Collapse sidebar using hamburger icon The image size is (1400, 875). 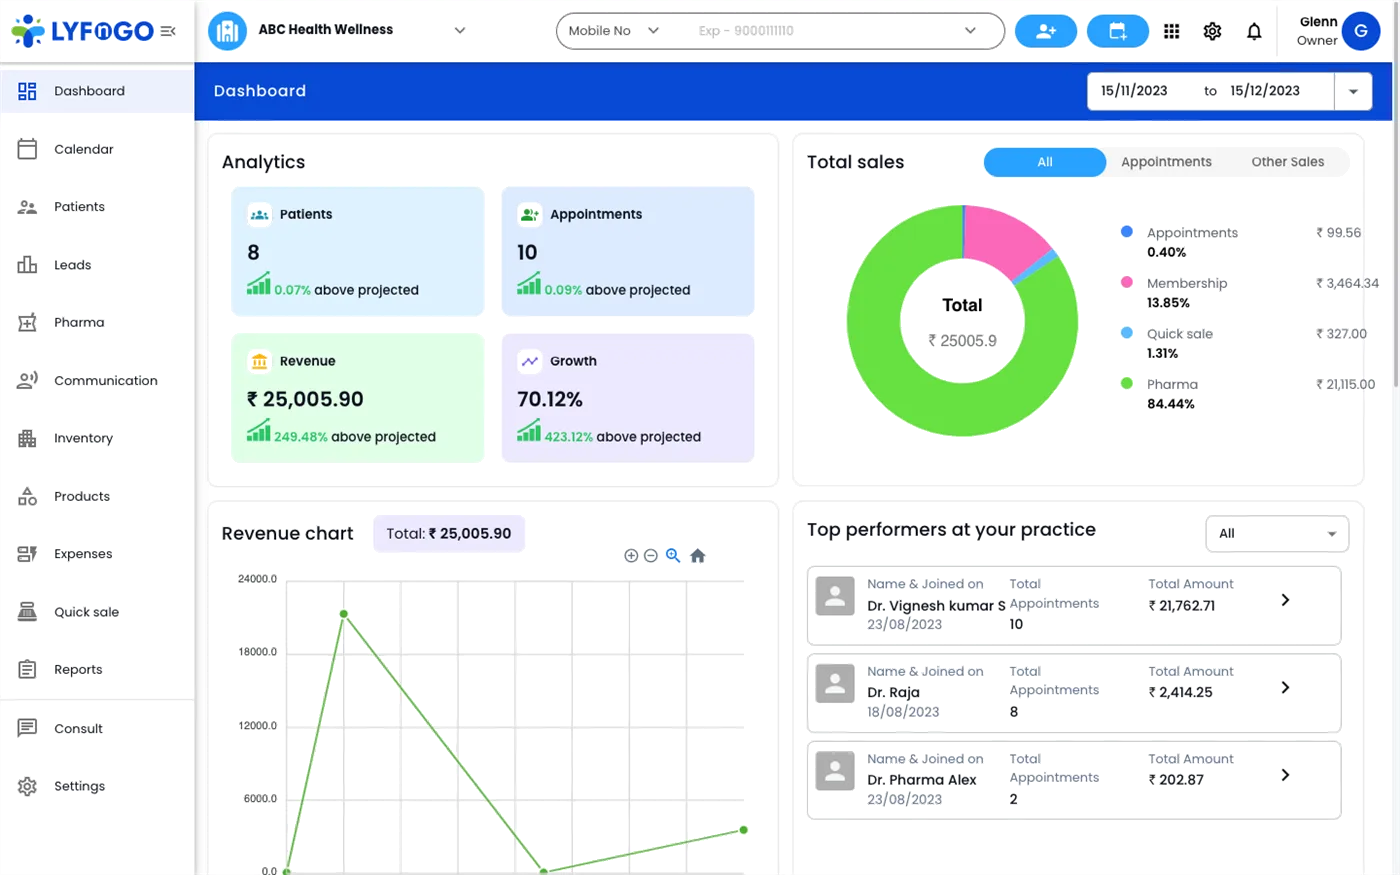[x=168, y=32]
